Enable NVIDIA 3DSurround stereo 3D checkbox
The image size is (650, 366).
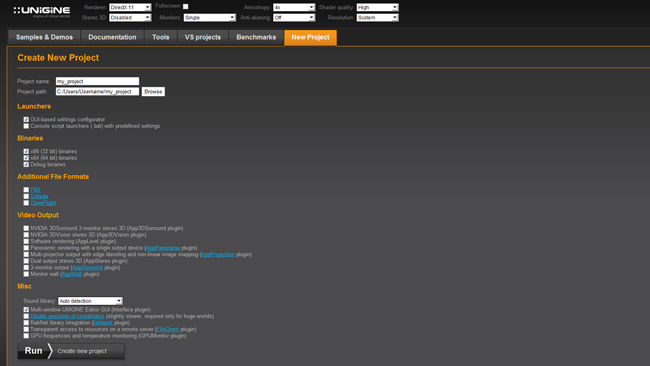pos(26,228)
